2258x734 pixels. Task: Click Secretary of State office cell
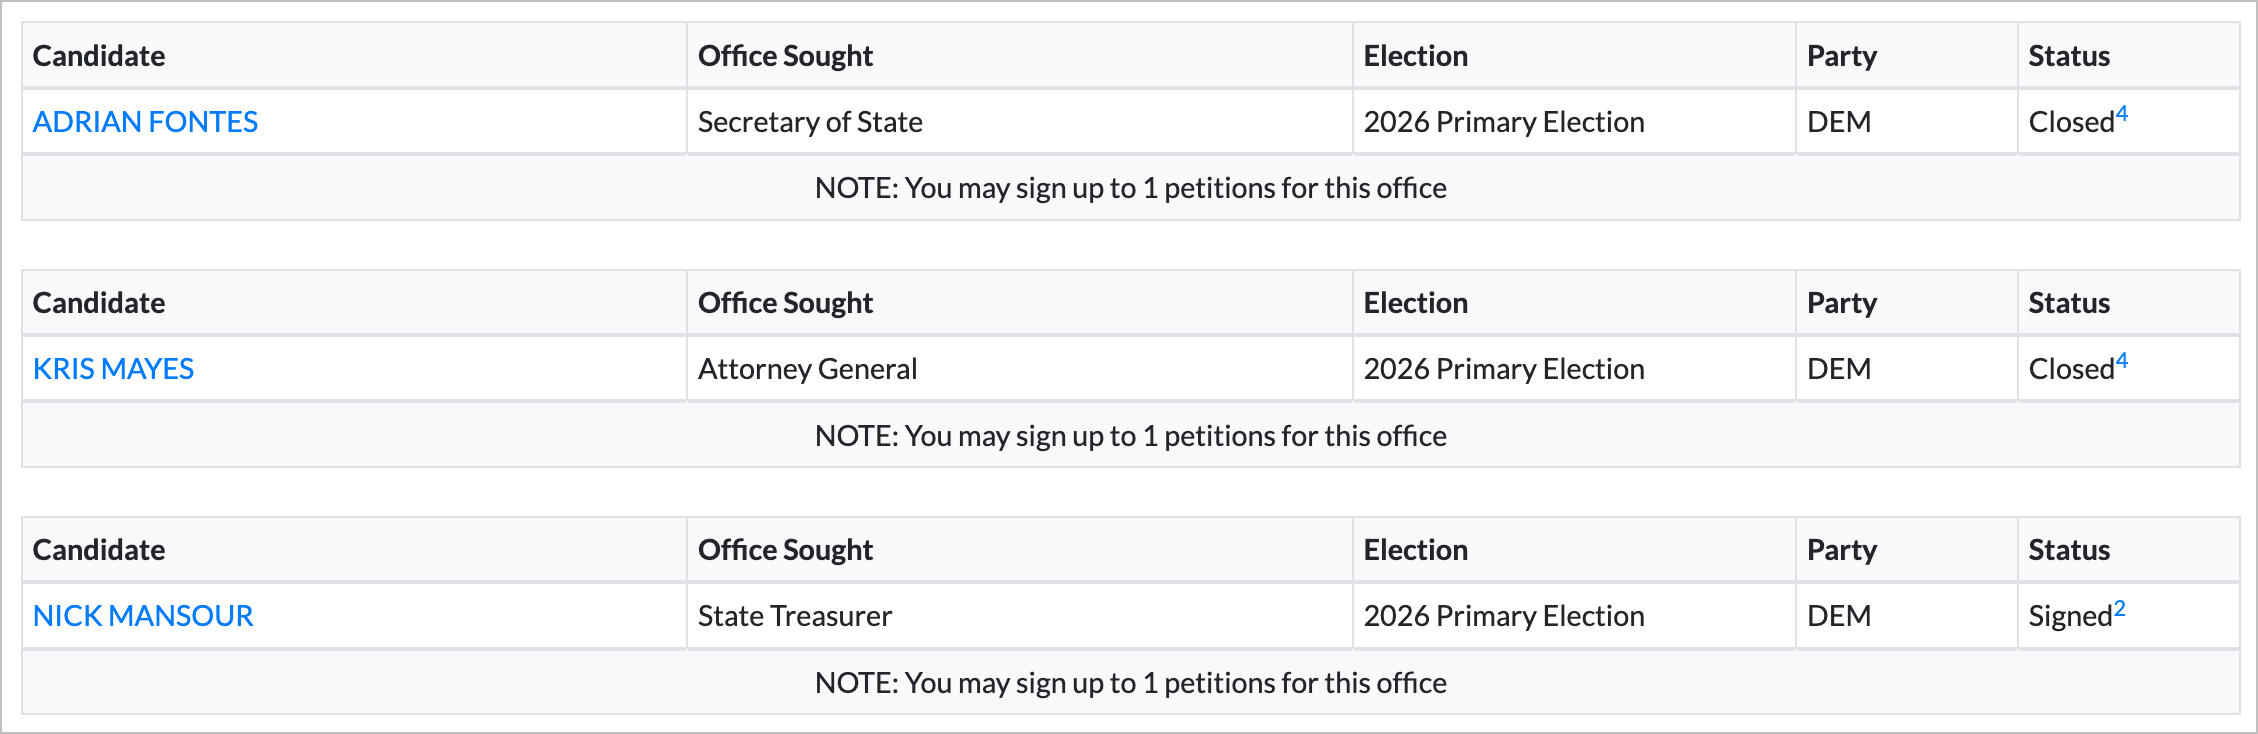click(810, 121)
